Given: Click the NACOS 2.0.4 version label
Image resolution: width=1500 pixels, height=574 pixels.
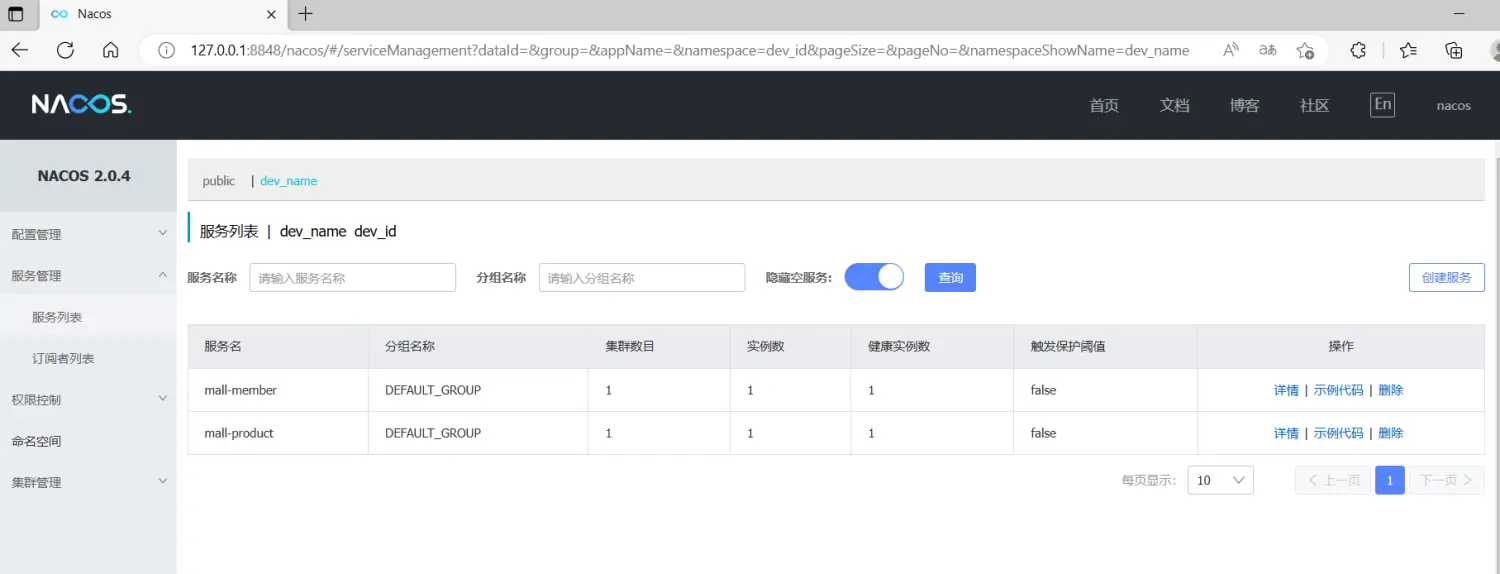Looking at the screenshot, I should [84, 175].
